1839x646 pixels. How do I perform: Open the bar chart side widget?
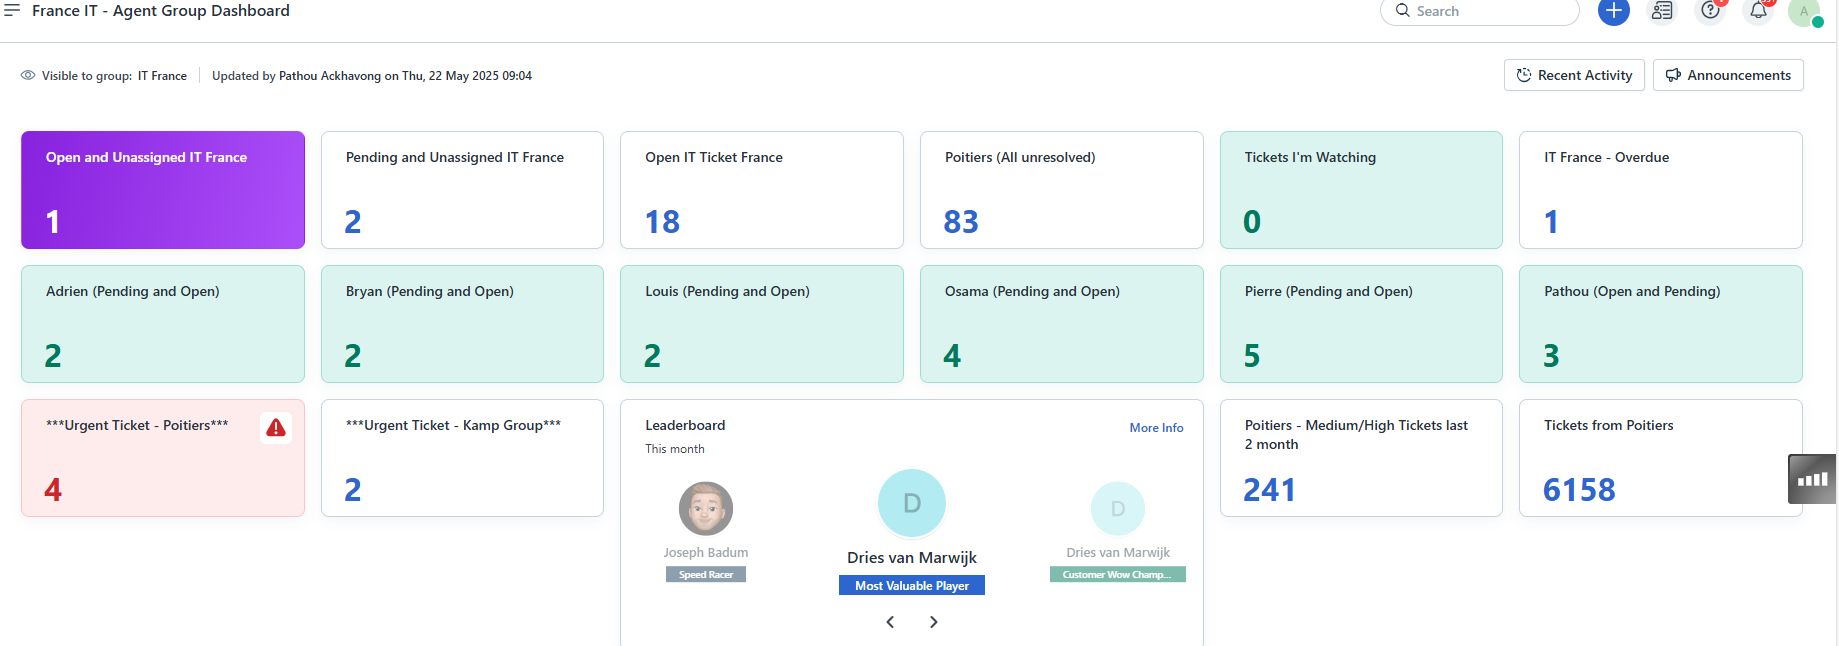1812,479
